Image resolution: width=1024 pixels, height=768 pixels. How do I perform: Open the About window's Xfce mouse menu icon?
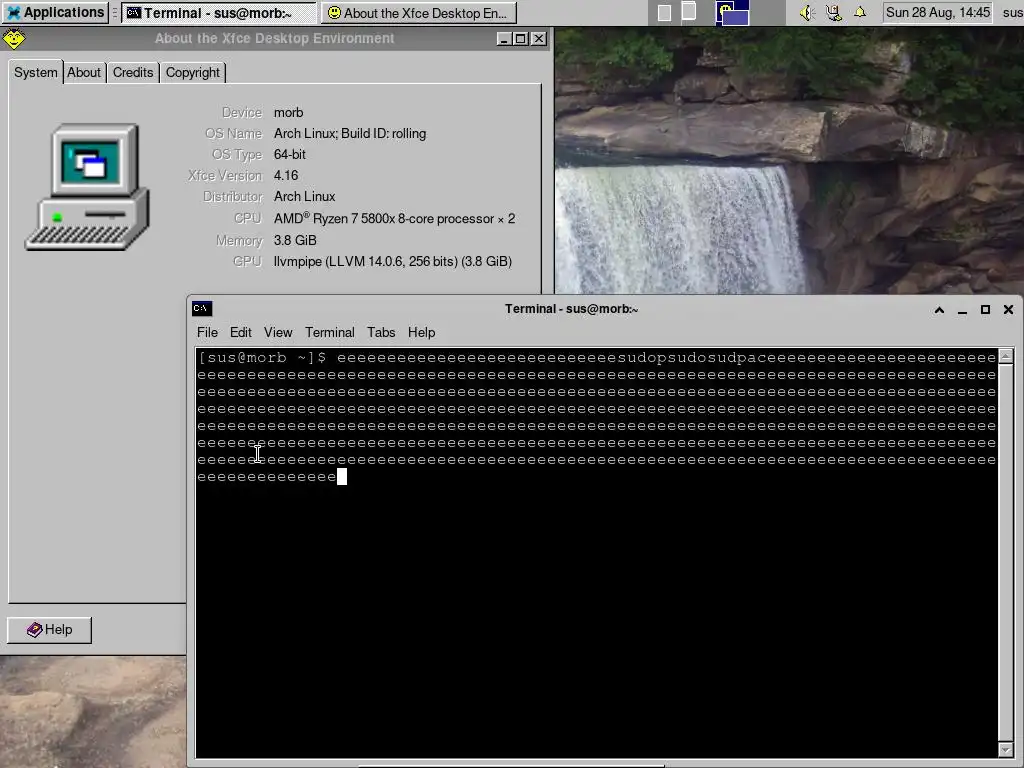click(x=14, y=39)
